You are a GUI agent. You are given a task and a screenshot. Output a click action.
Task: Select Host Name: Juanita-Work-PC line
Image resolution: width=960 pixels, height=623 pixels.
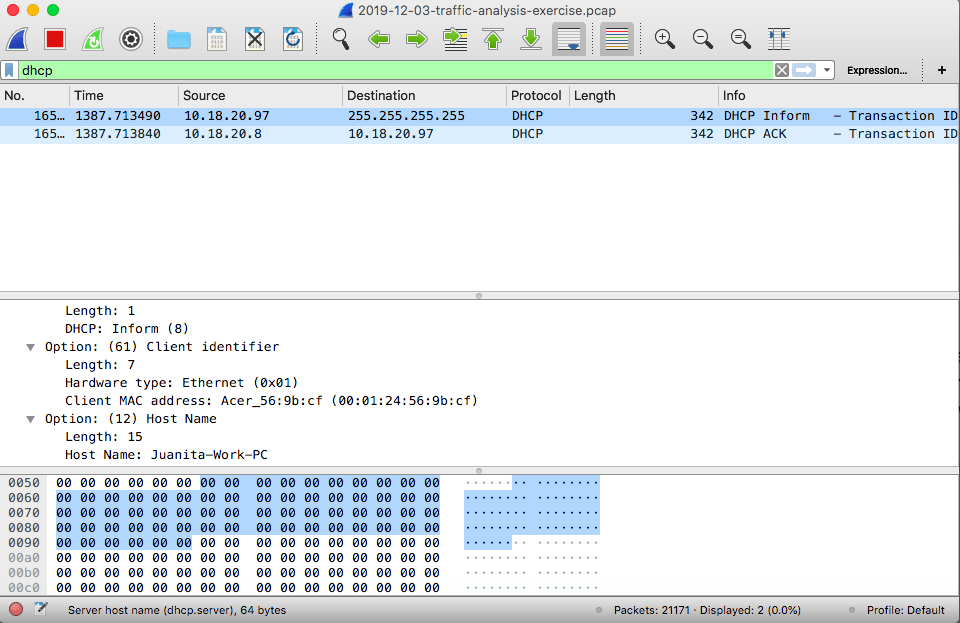tap(167, 455)
